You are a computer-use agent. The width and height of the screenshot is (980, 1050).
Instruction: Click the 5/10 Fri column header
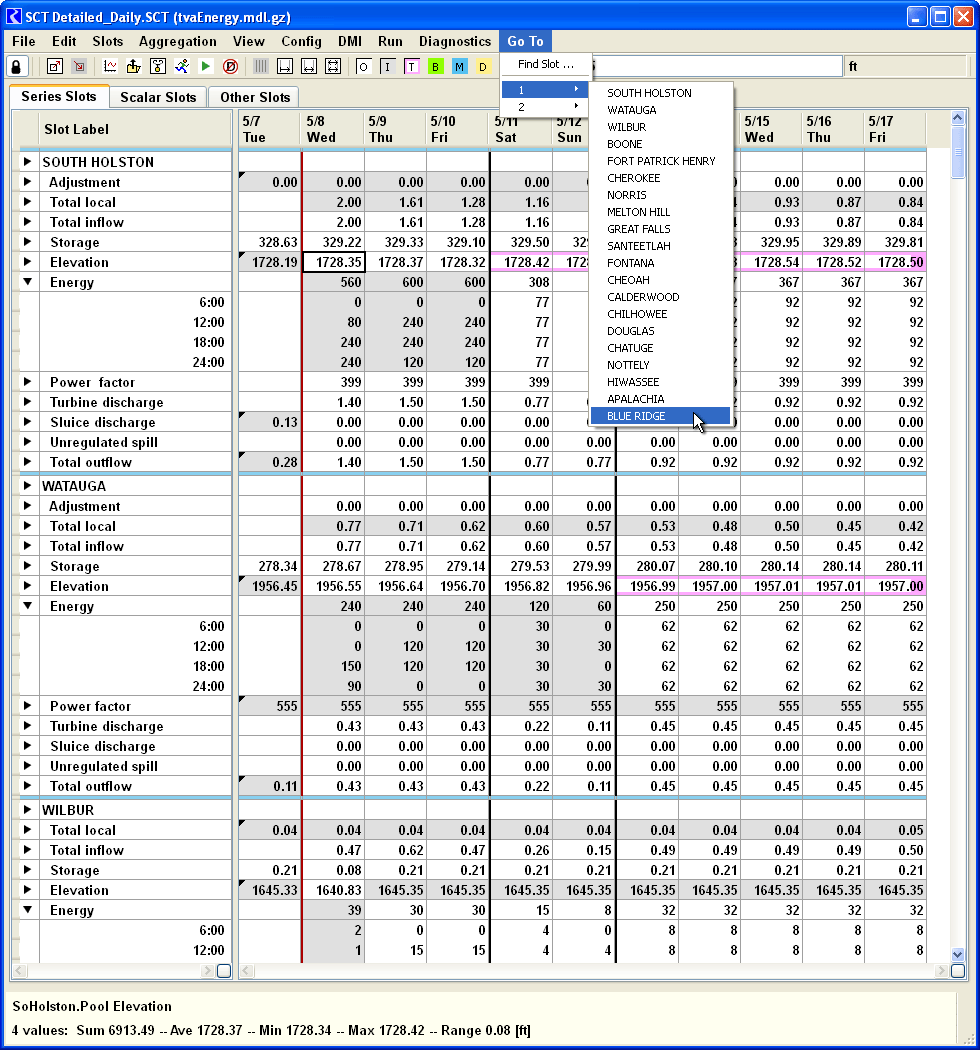[457, 129]
